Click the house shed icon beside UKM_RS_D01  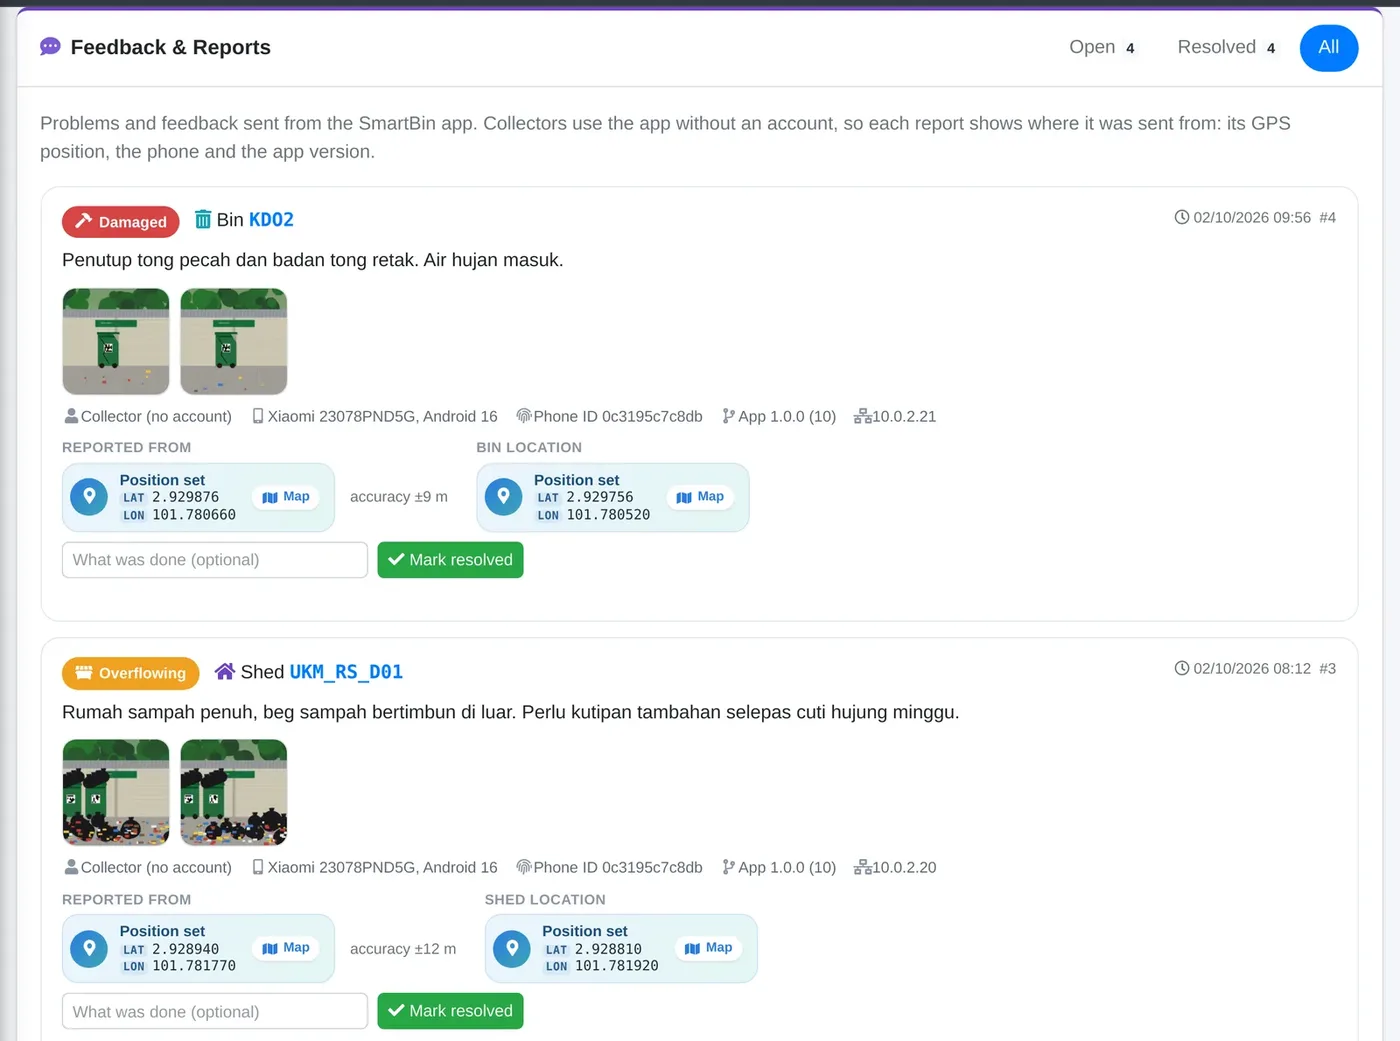tap(225, 671)
